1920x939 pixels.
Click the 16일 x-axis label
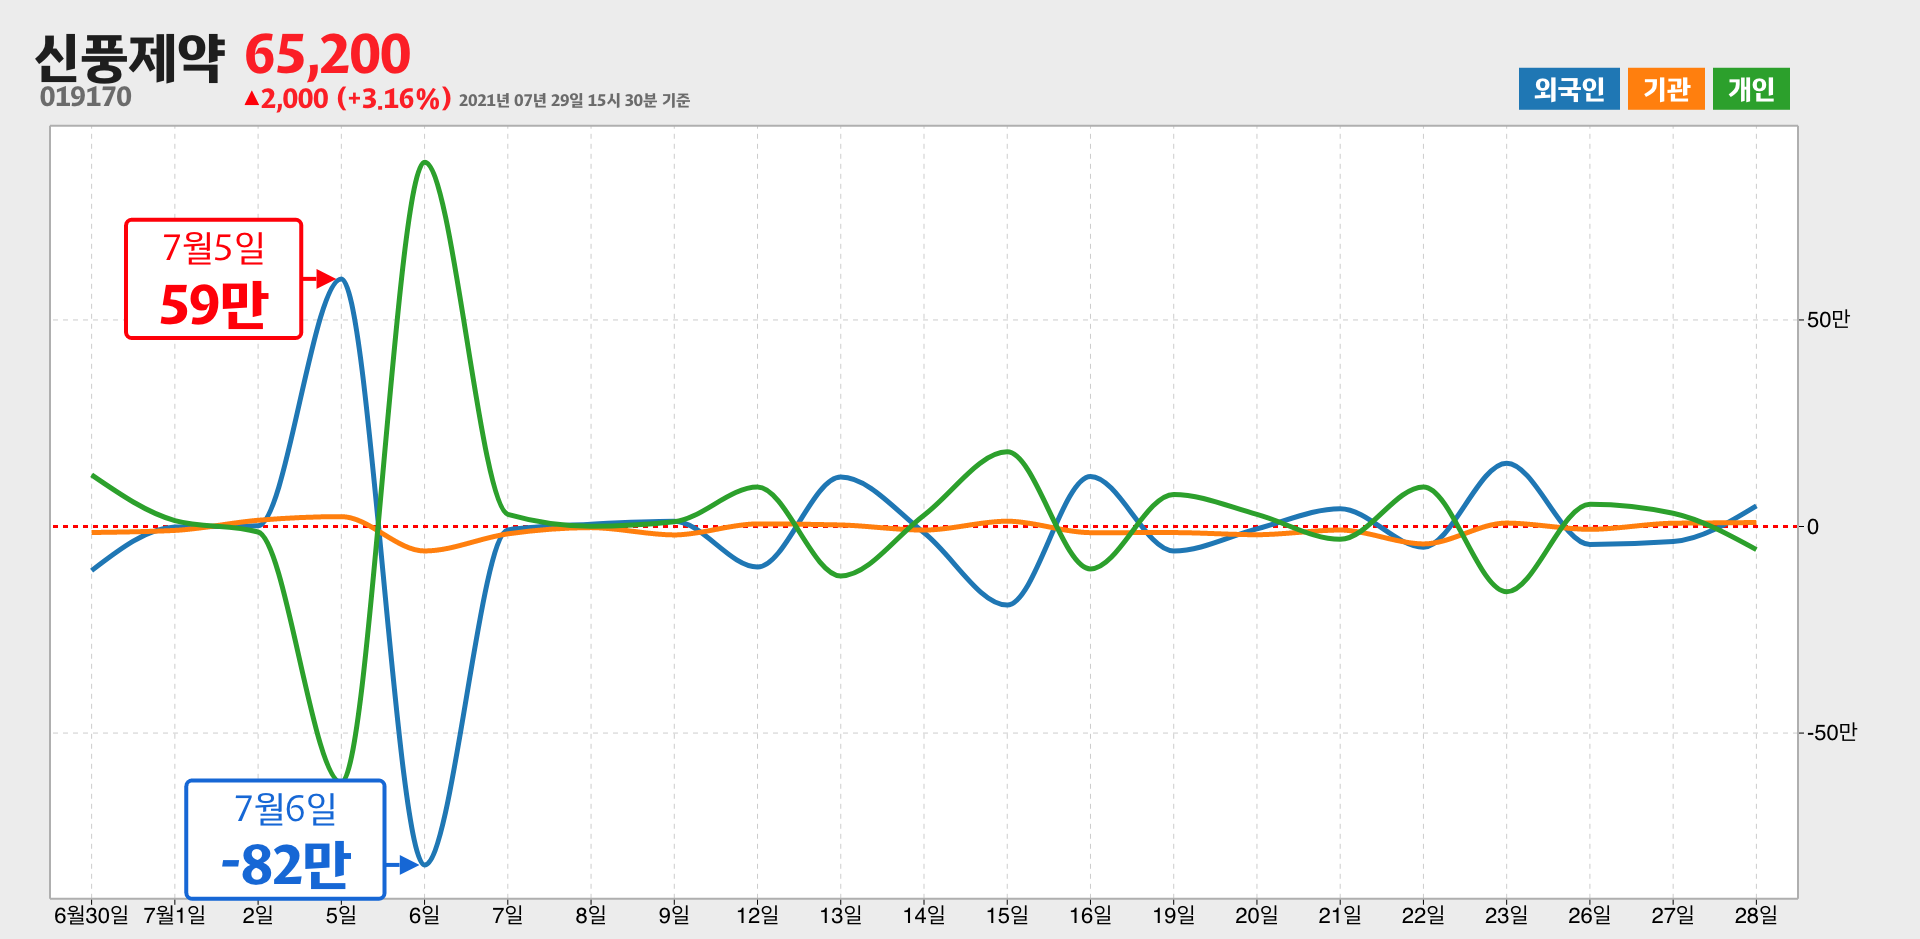point(1090,915)
